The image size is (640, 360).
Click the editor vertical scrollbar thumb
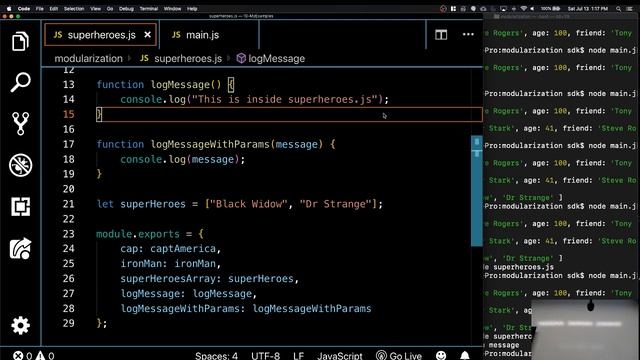coord(477,191)
